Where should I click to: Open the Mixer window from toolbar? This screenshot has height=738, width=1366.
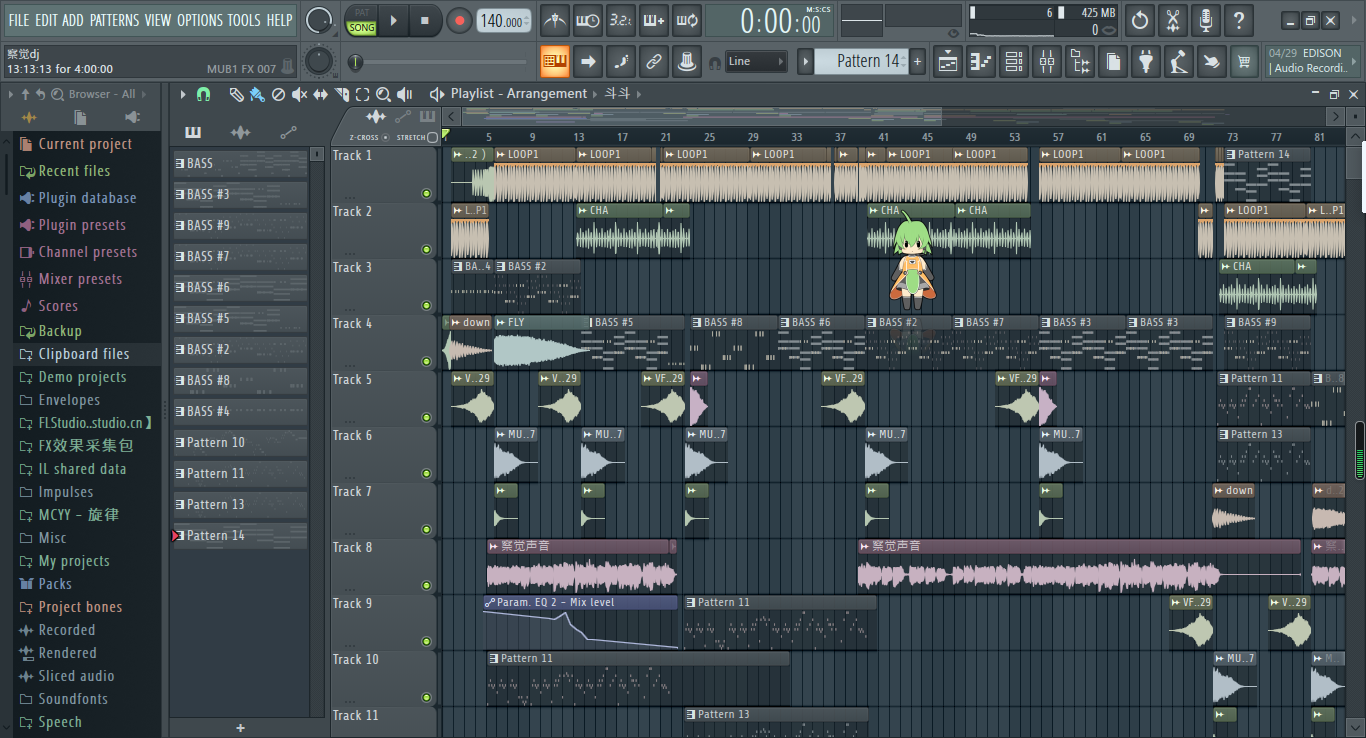click(x=1046, y=62)
